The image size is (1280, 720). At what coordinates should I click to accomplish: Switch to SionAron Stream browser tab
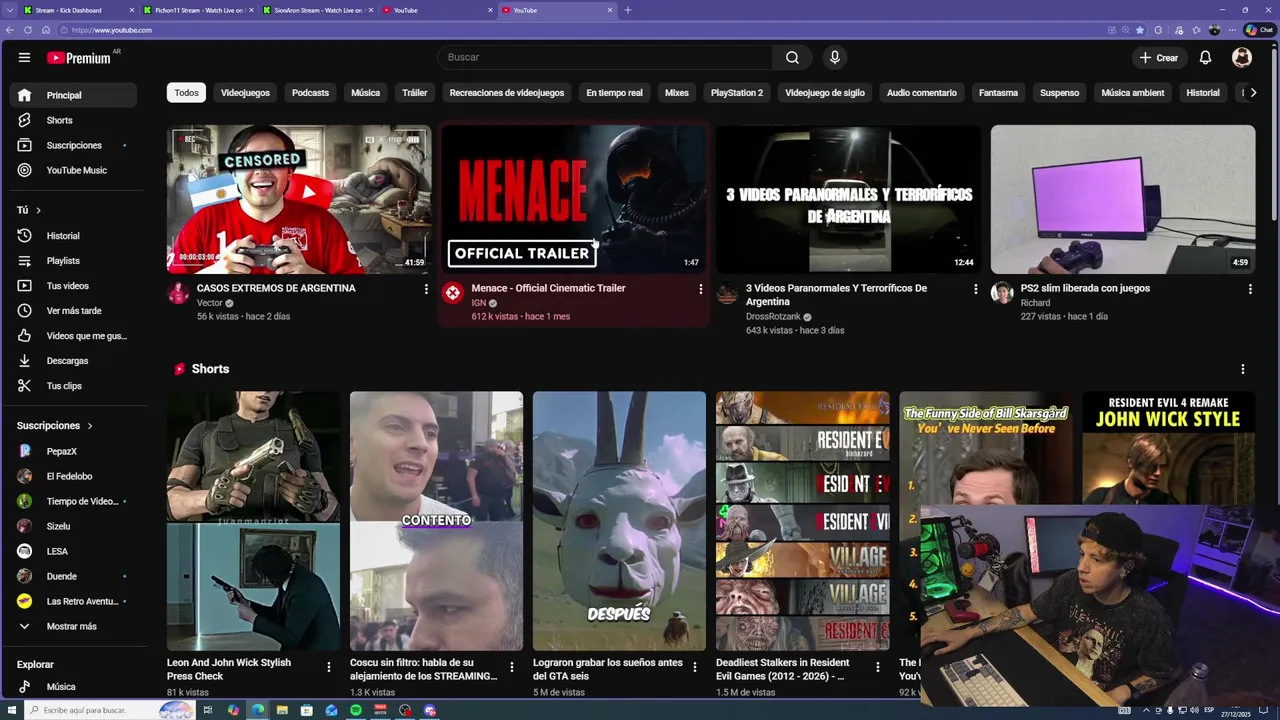click(x=317, y=10)
